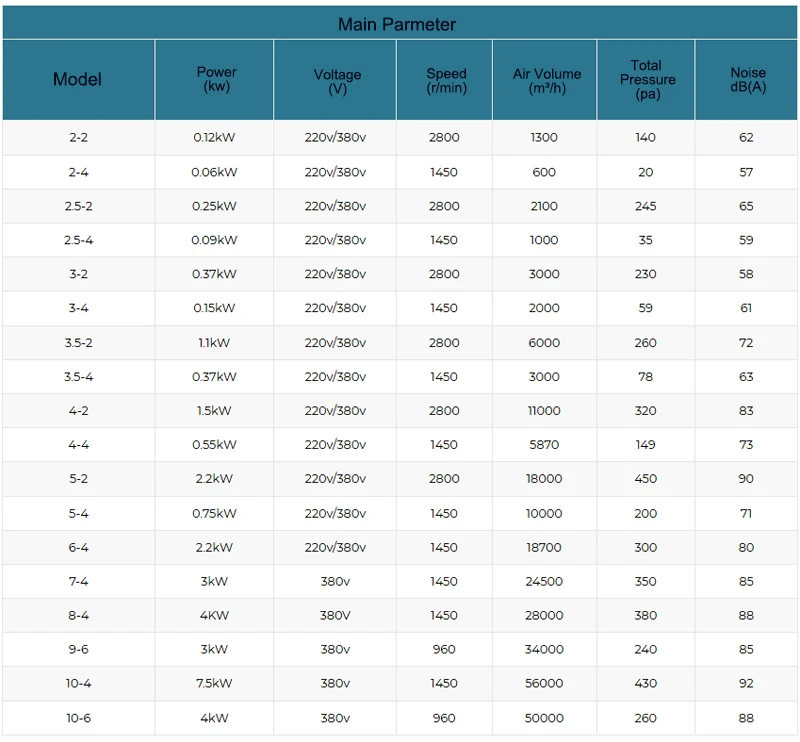Screen dimensions: 800x742
Task: Click the "Main Parmeter" table title
Action: 397,24
